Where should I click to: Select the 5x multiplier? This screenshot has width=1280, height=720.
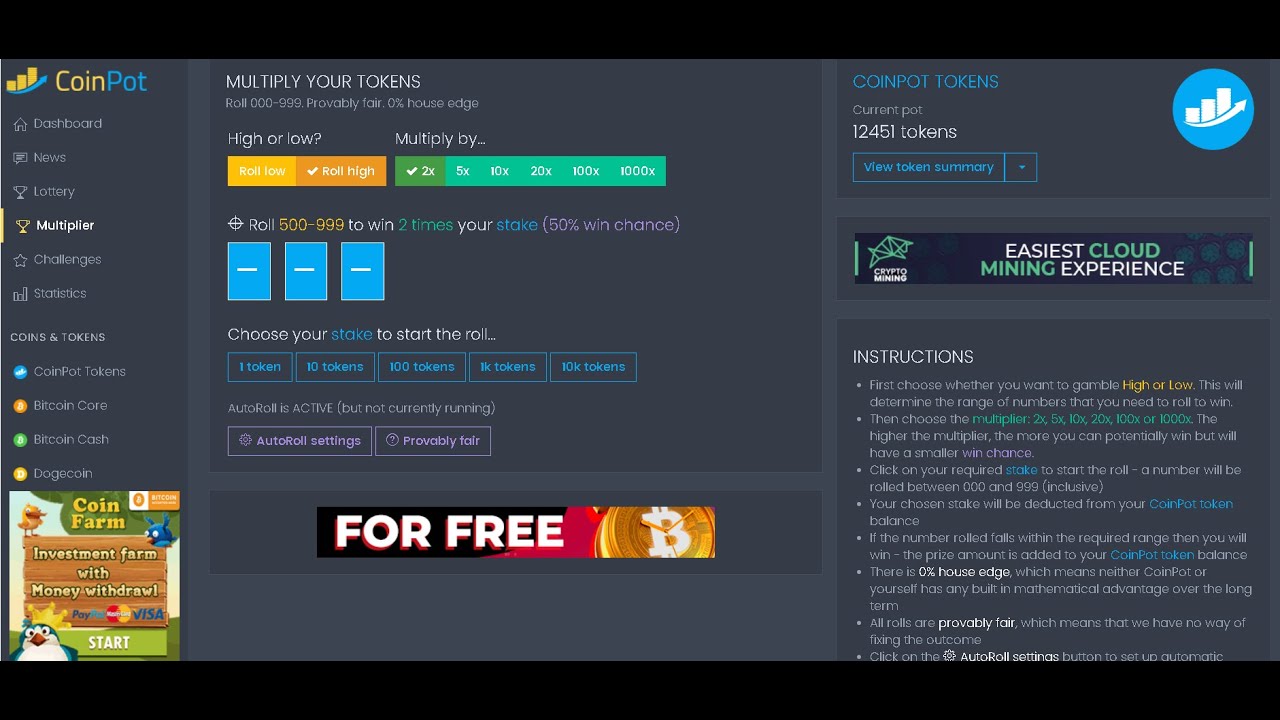463,171
